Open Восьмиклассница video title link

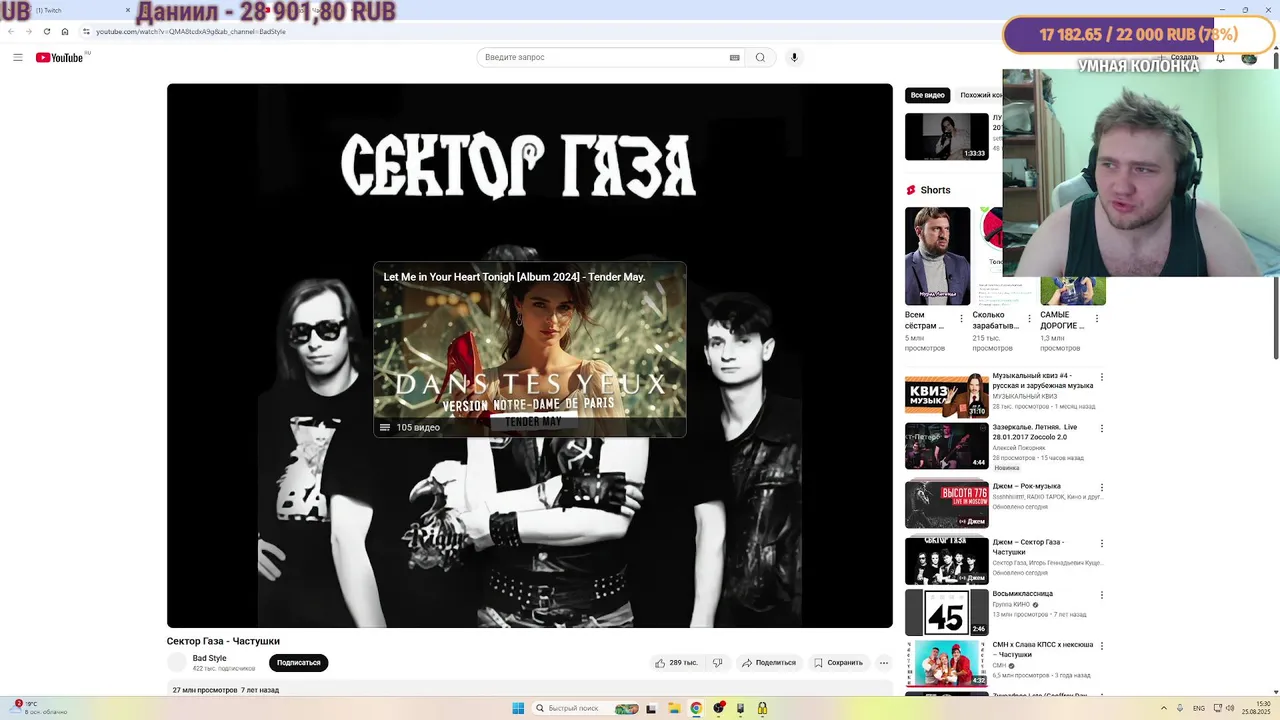pos(1022,593)
